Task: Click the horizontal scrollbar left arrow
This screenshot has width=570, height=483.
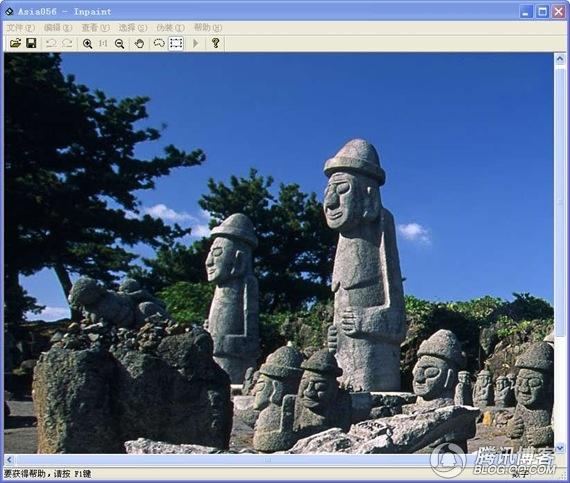Action: click(9, 459)
